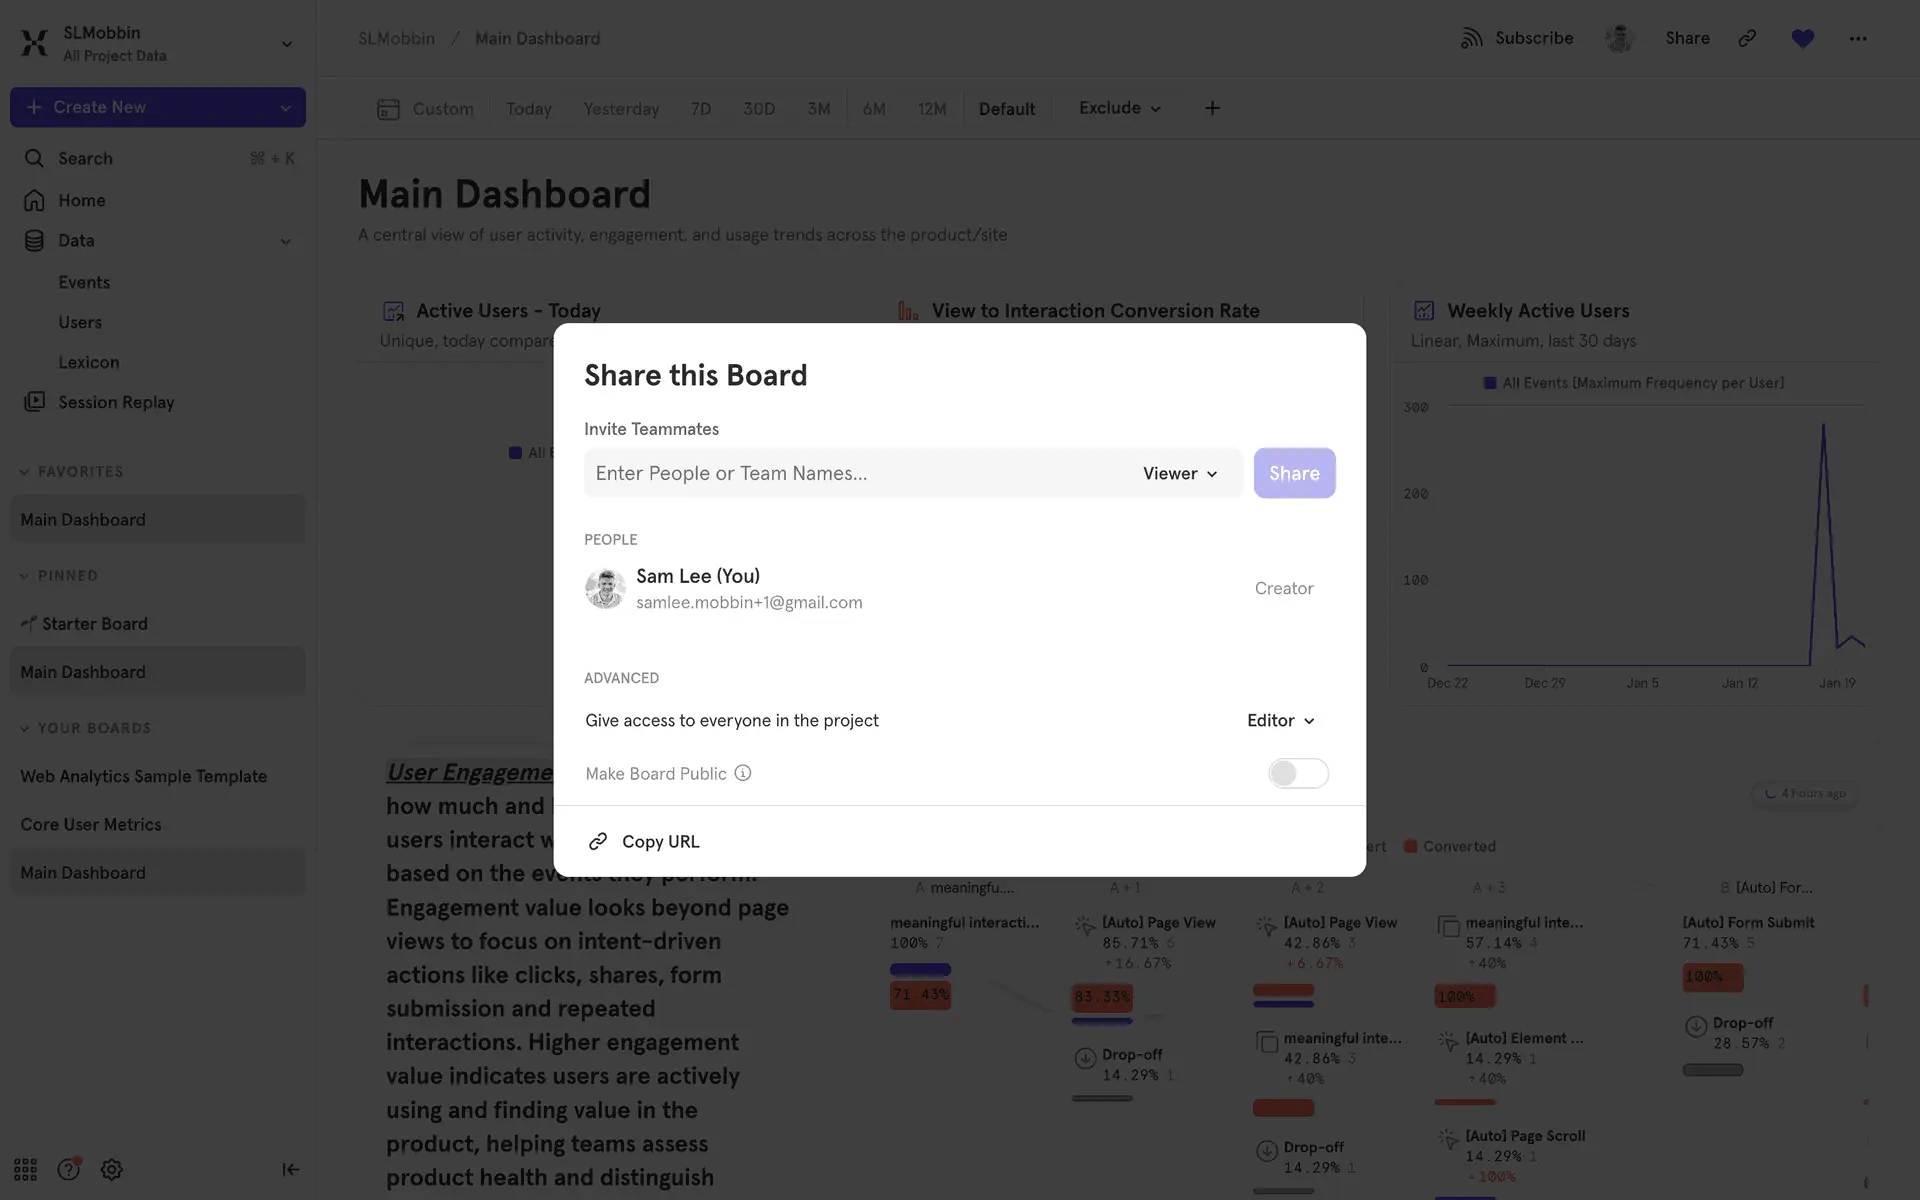This screenshot has height=1200, width=1920.
Task: Open settings gear in bottom sidebar
Action: pos(111,1169)
